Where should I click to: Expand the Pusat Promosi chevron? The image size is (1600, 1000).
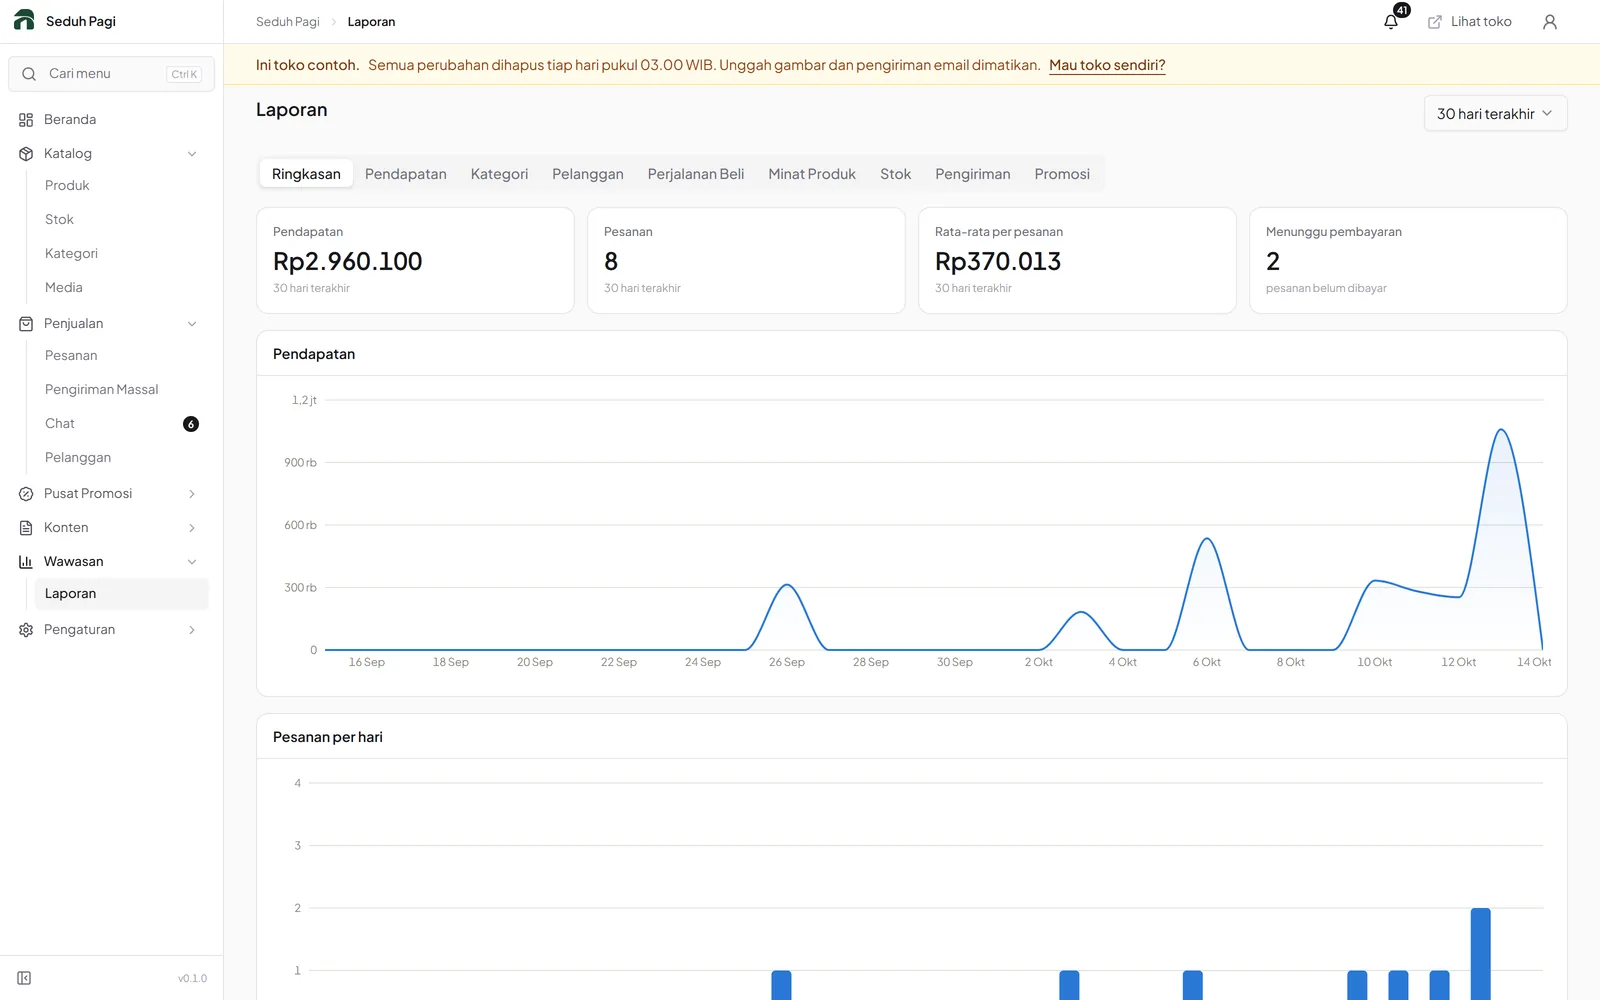(x=192, y=494)
